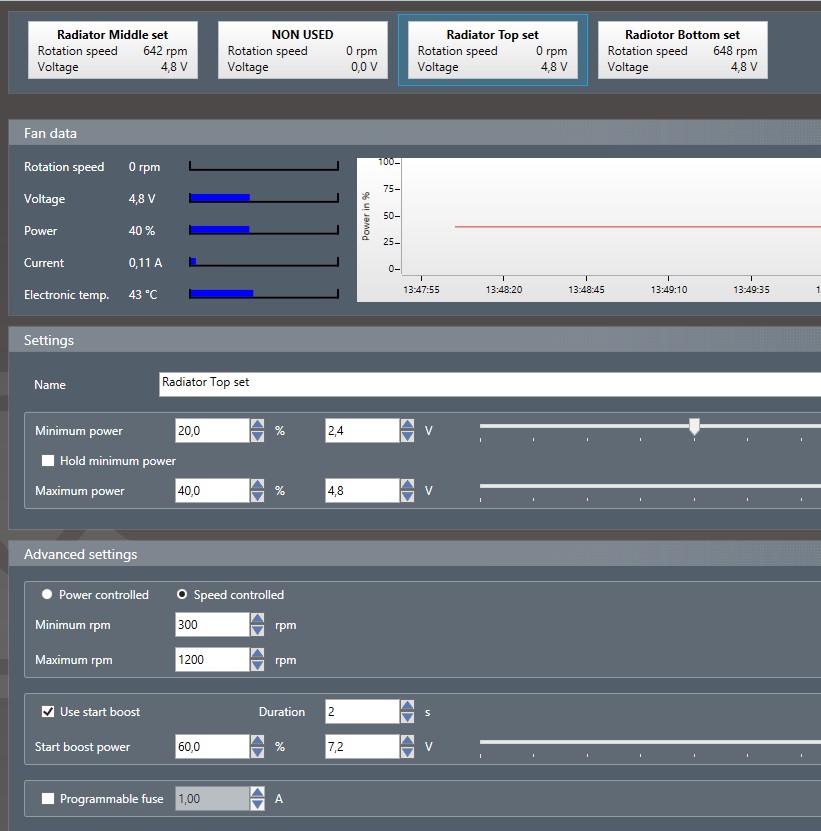The width and height of the screenshot is (821, 831).
Task: Open the Radiotor Bottom set fan card
Action: coord(682,50)
